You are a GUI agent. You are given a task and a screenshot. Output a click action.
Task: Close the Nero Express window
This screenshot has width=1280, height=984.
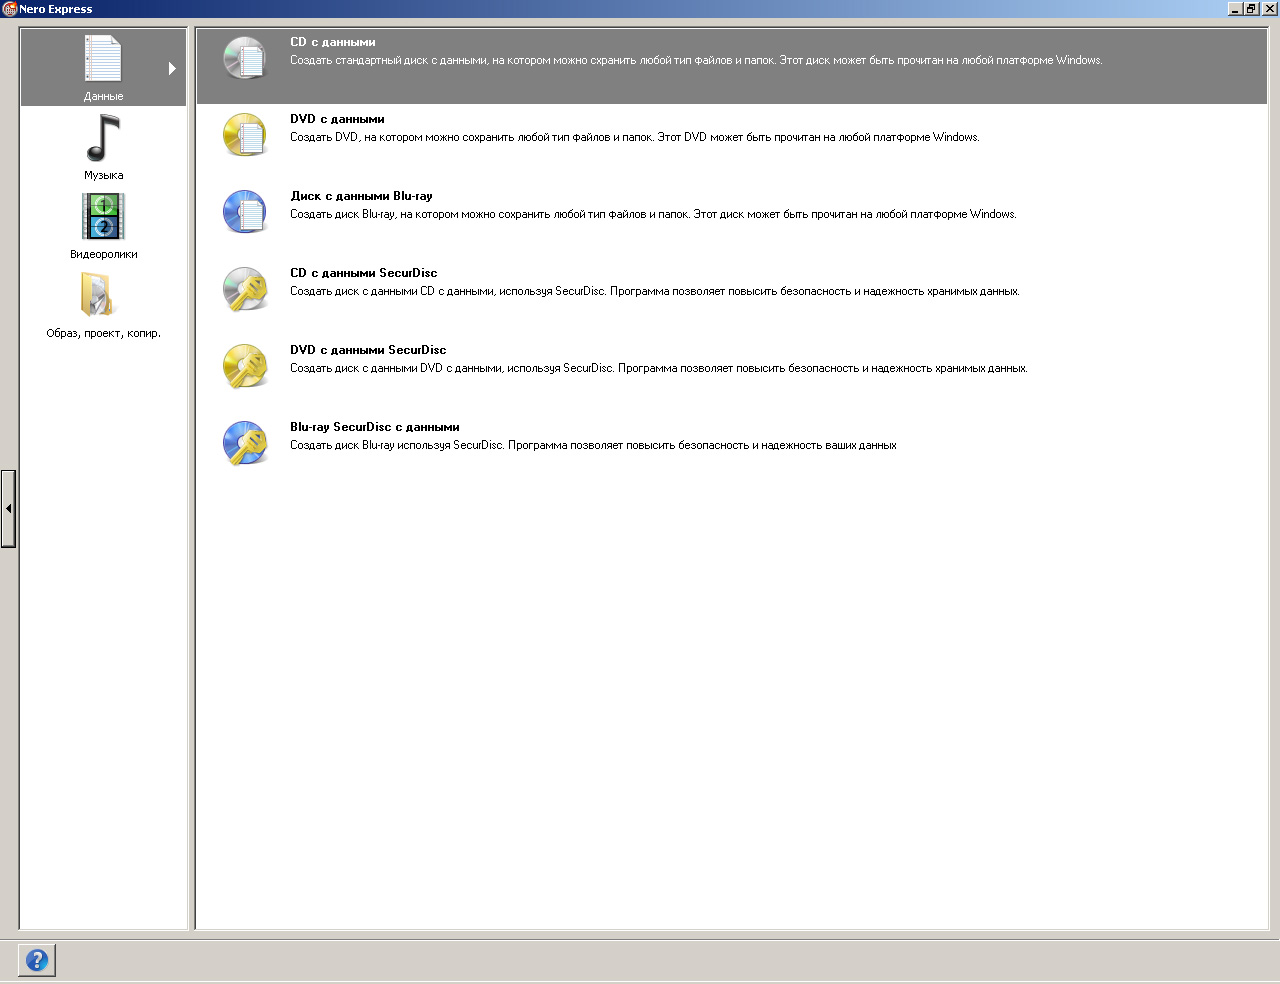[1270, 9]
